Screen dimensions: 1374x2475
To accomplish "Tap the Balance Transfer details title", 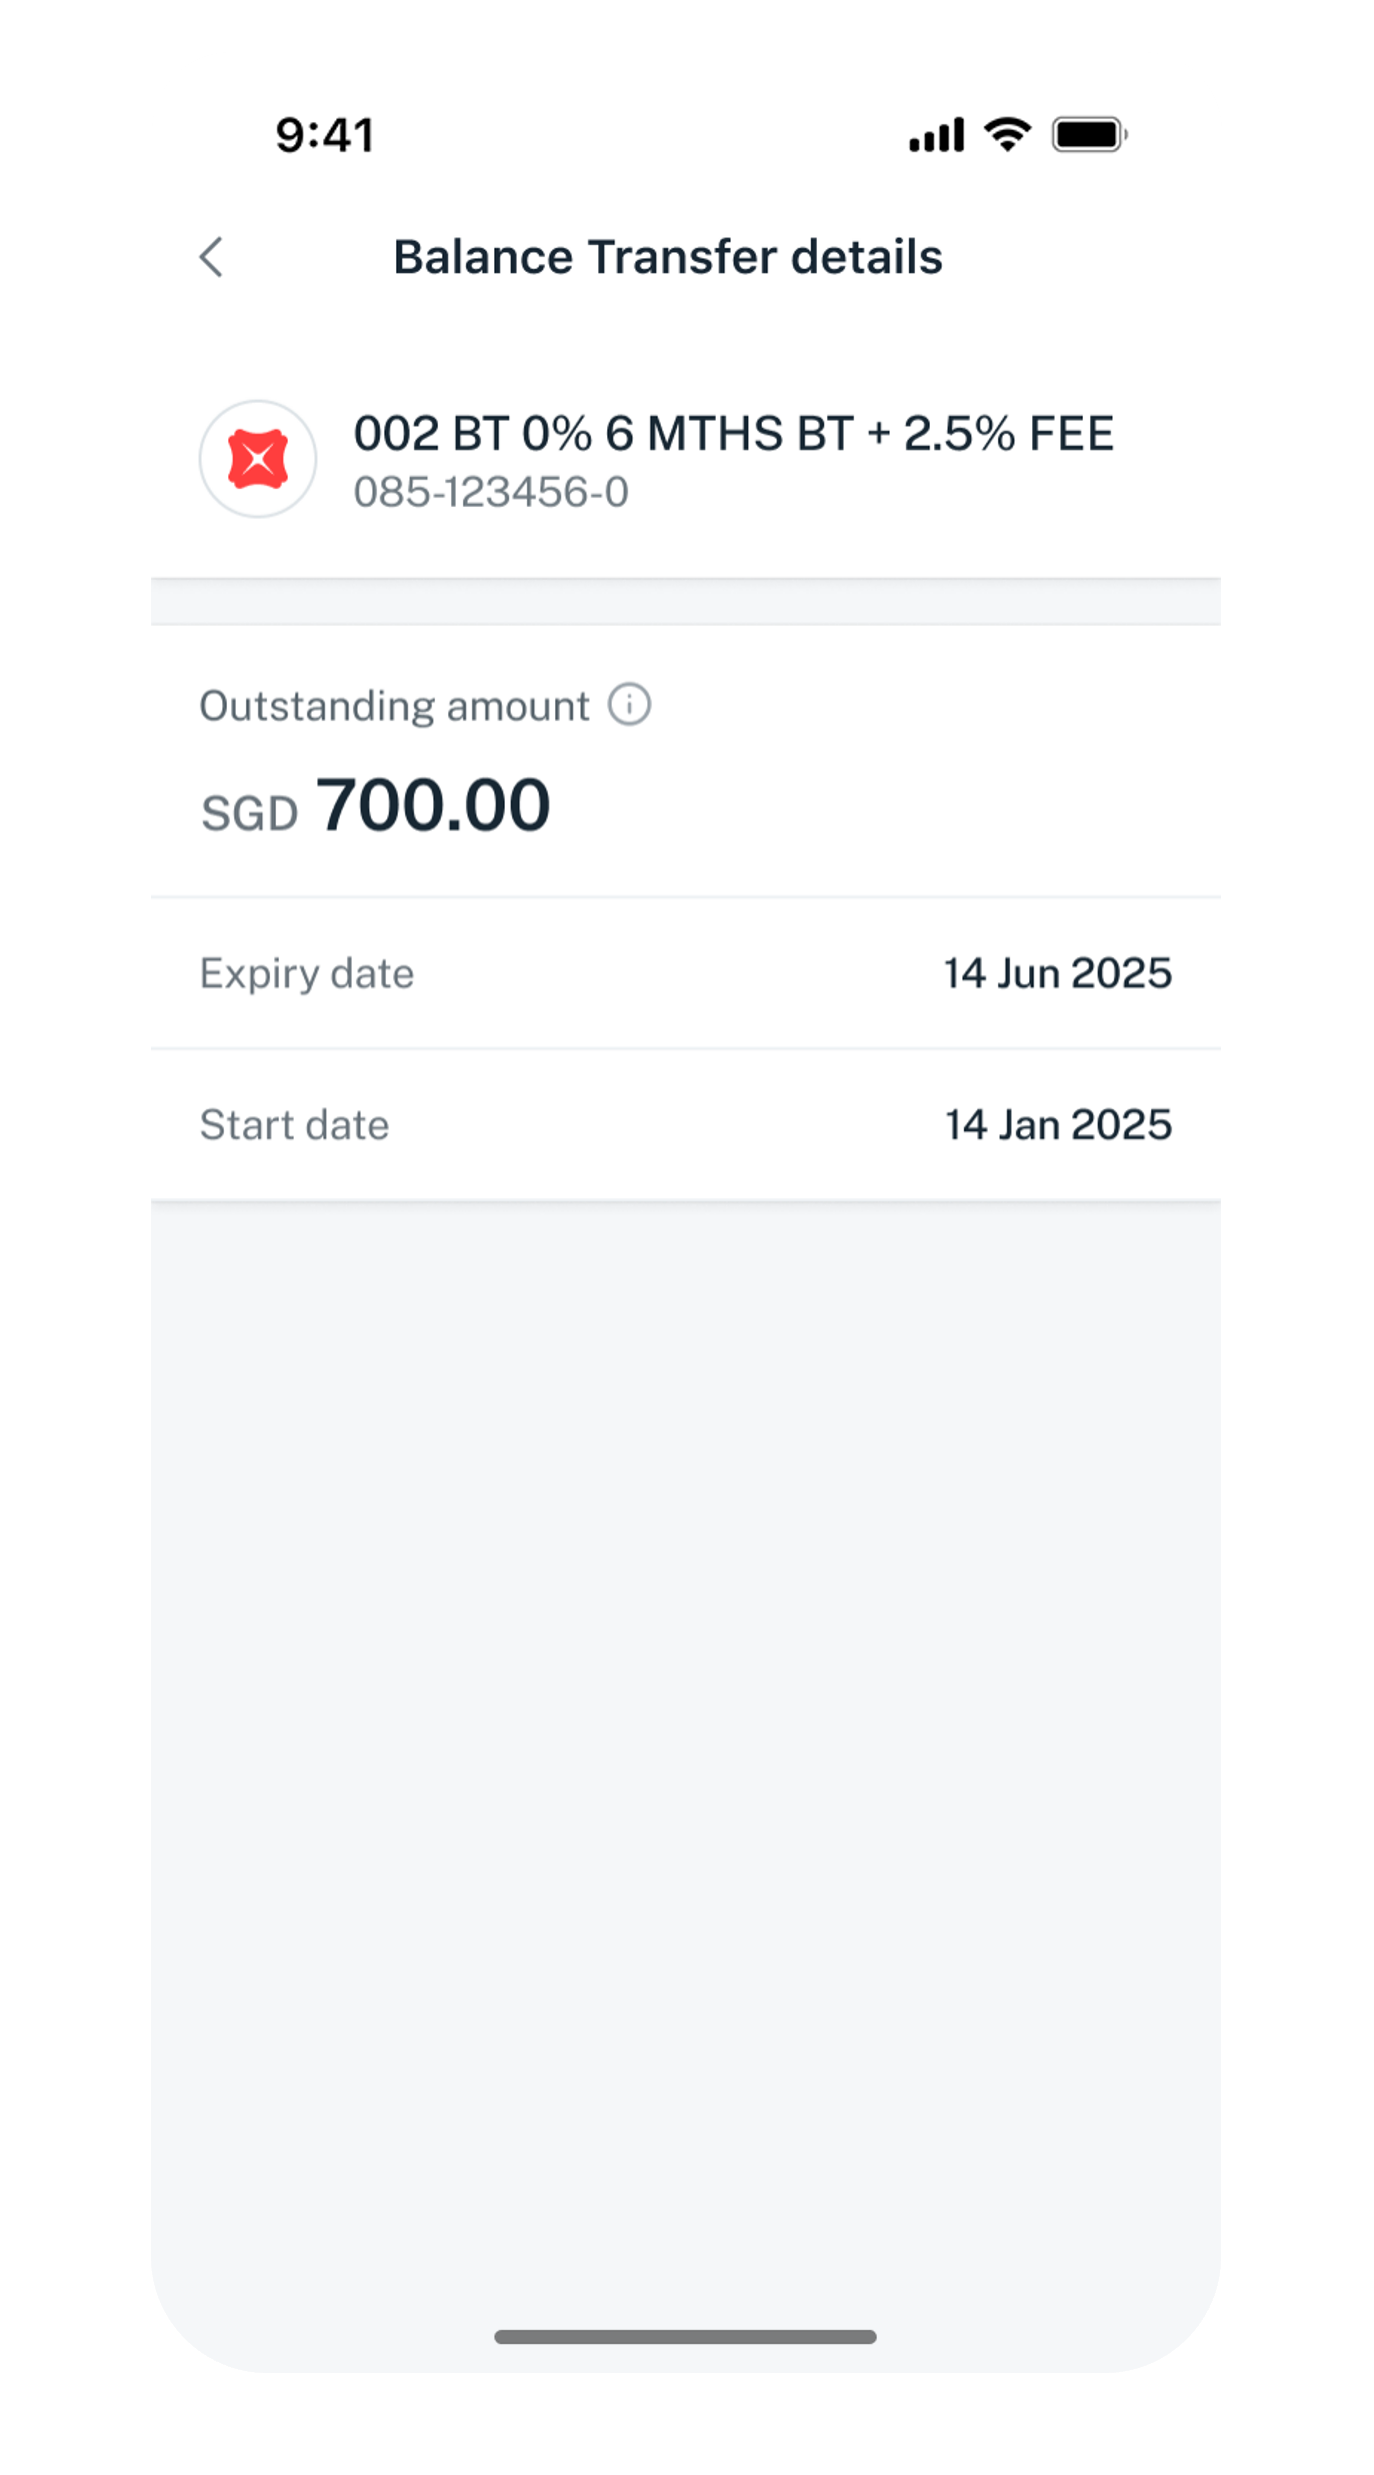I will 667,257.
